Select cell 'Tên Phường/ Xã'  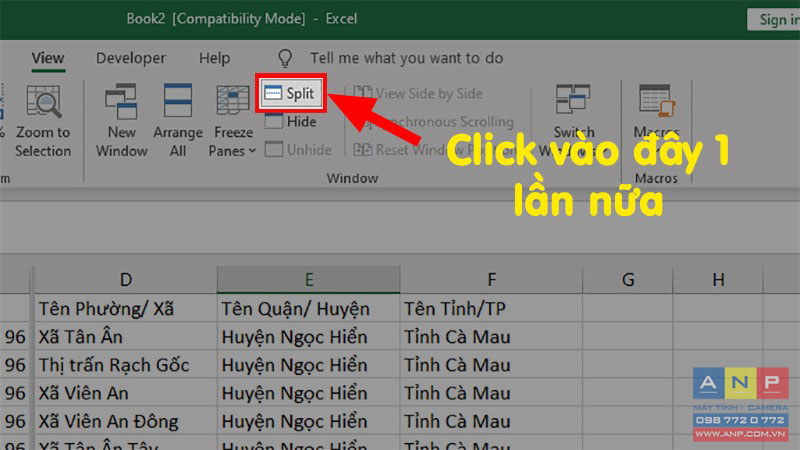126,308
